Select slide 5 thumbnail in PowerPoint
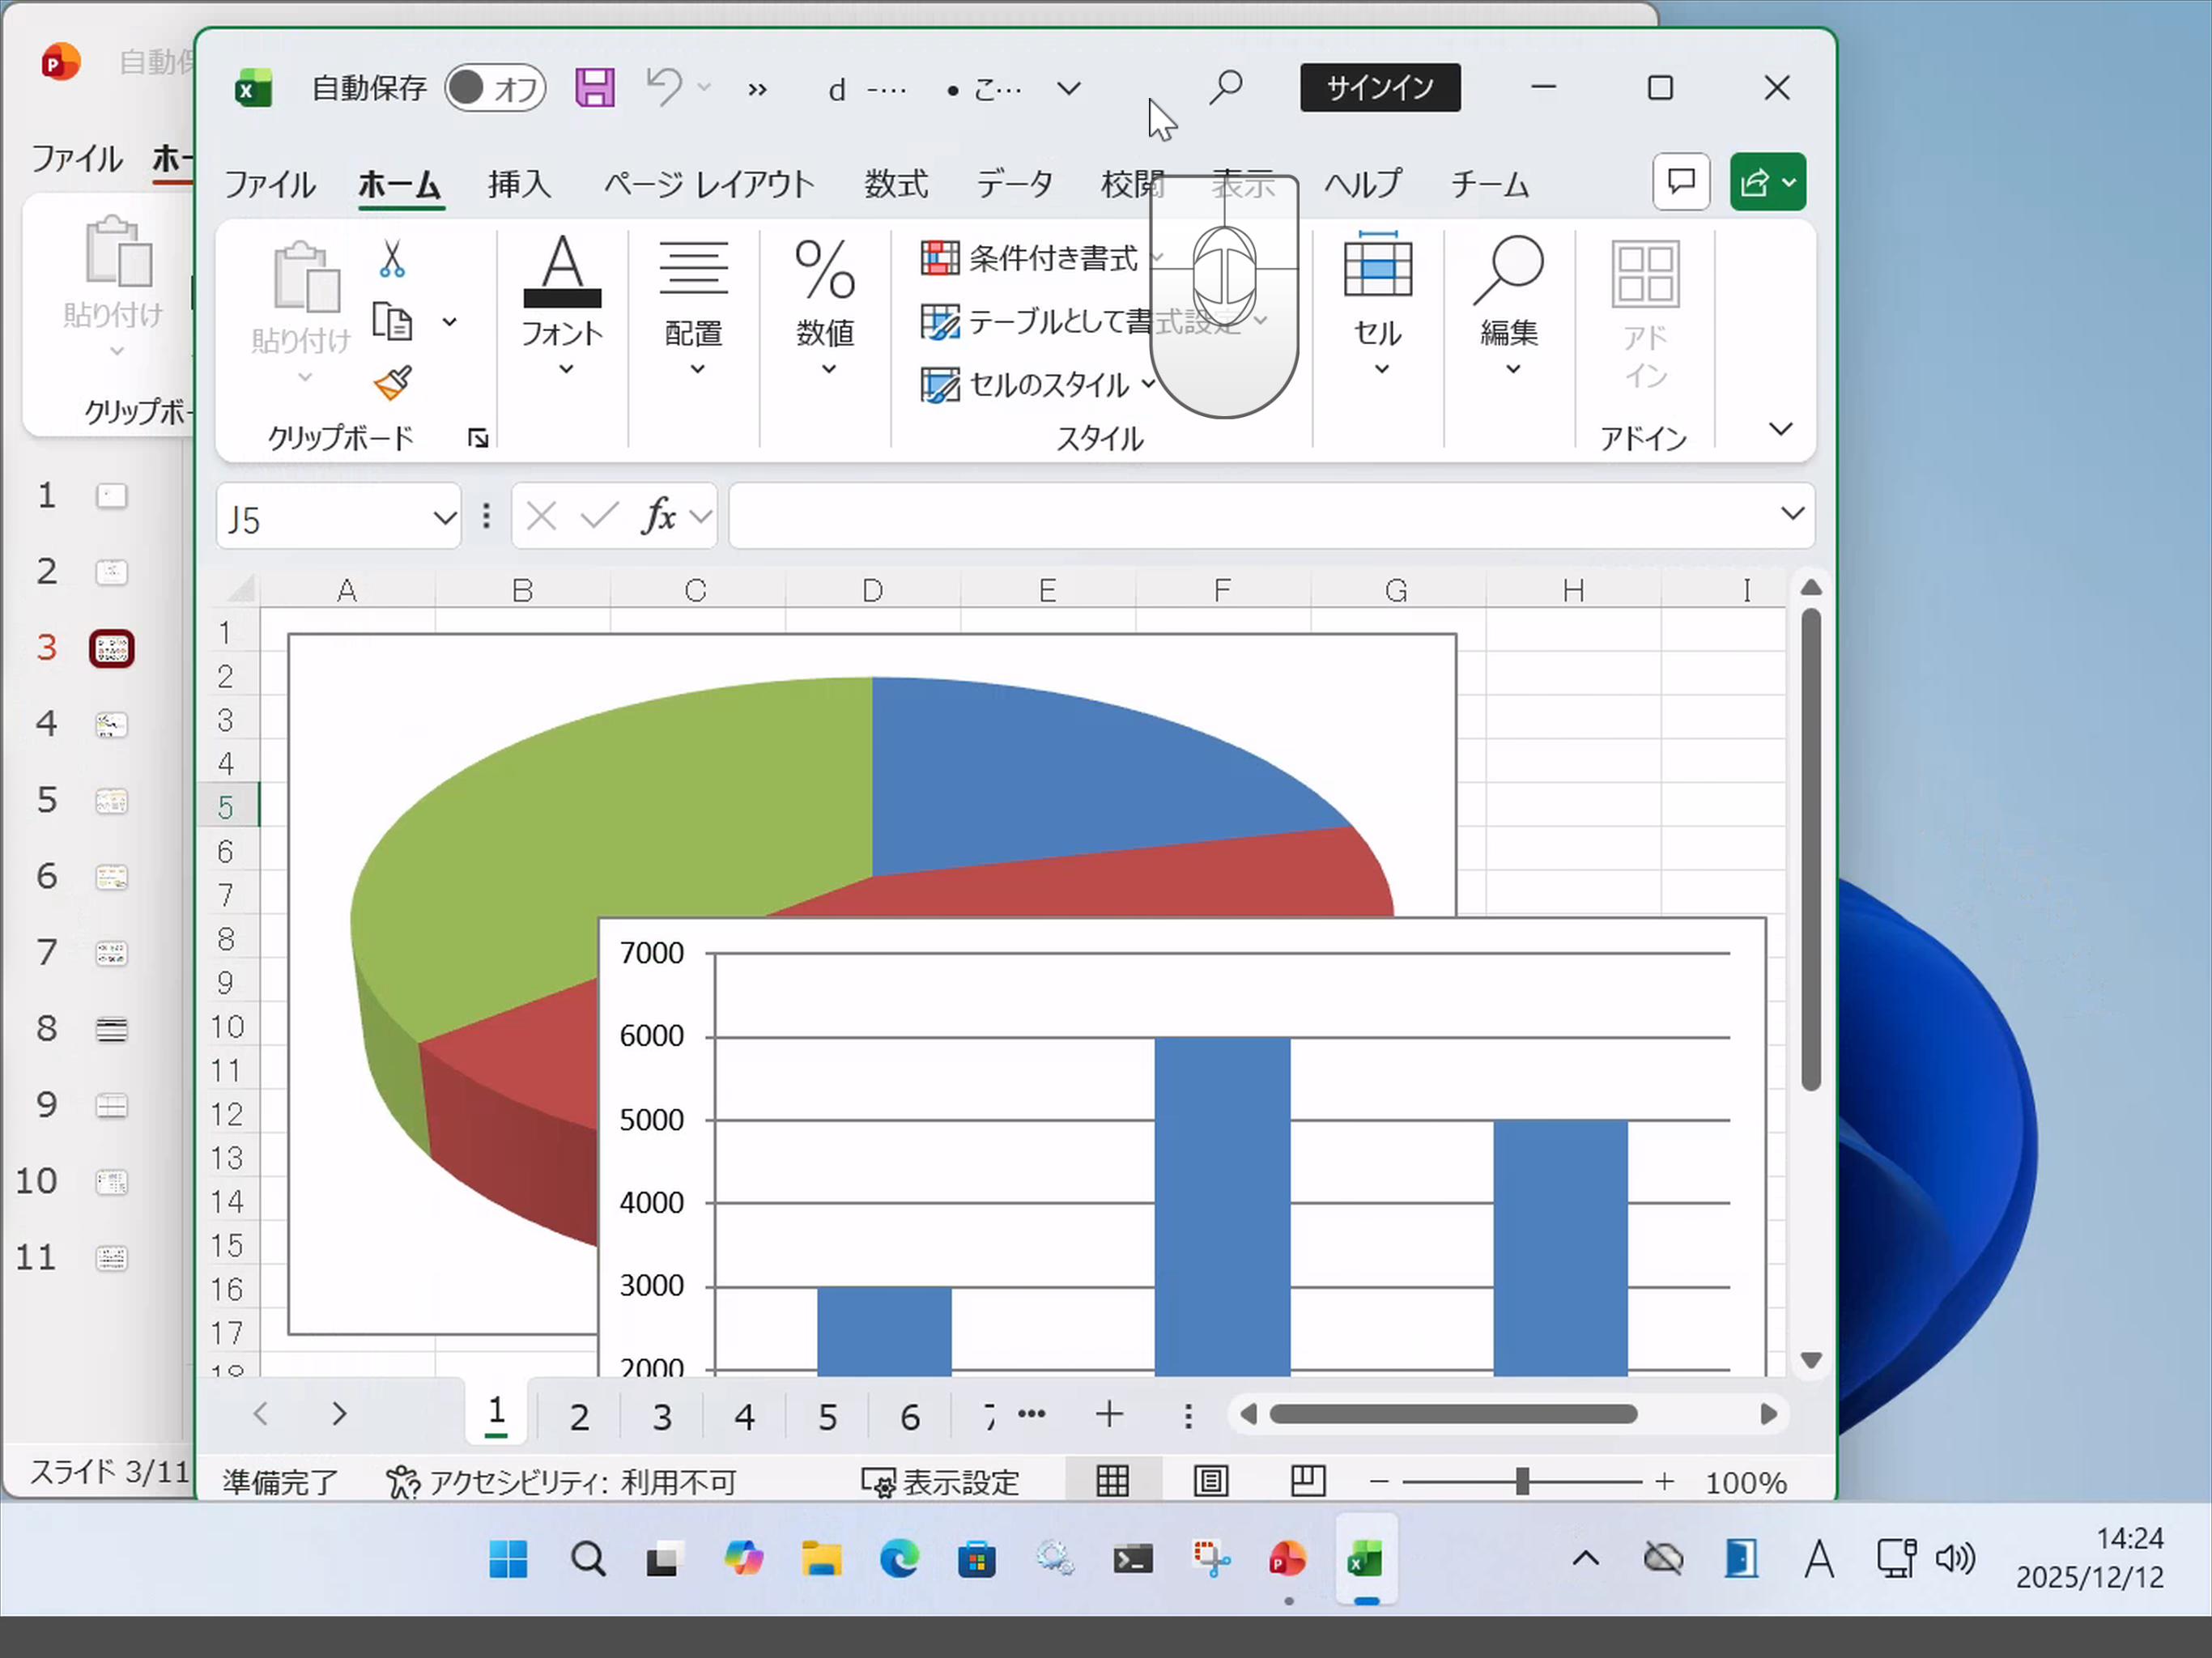The height and width of the screenshot is (1658, 2212). point(111,801)
